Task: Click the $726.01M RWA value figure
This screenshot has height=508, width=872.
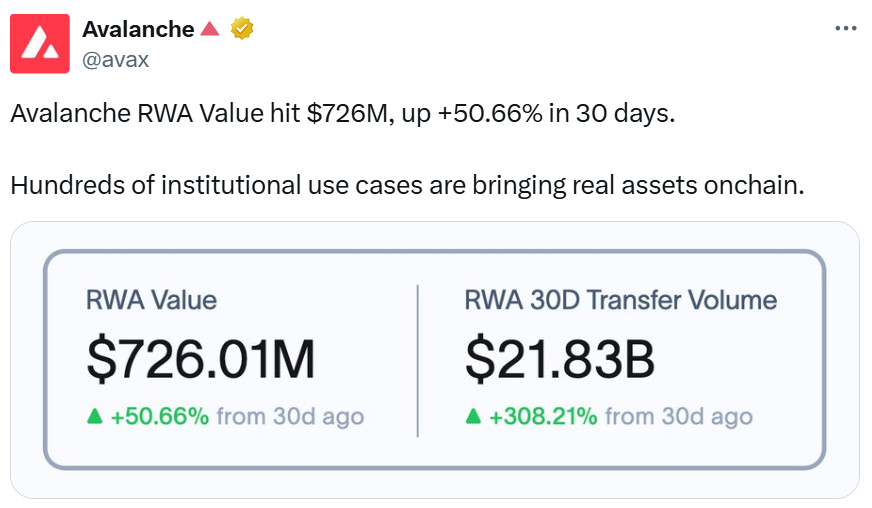Action: pos(201,359)
